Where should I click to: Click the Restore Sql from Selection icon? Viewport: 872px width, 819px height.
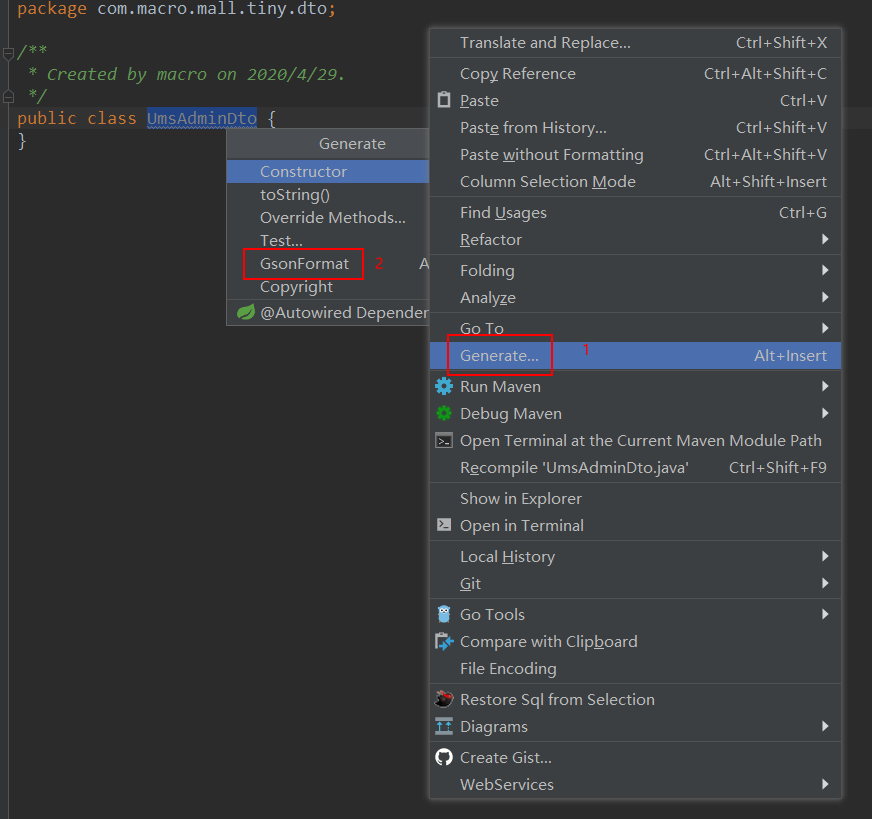(x=444, y=700)
